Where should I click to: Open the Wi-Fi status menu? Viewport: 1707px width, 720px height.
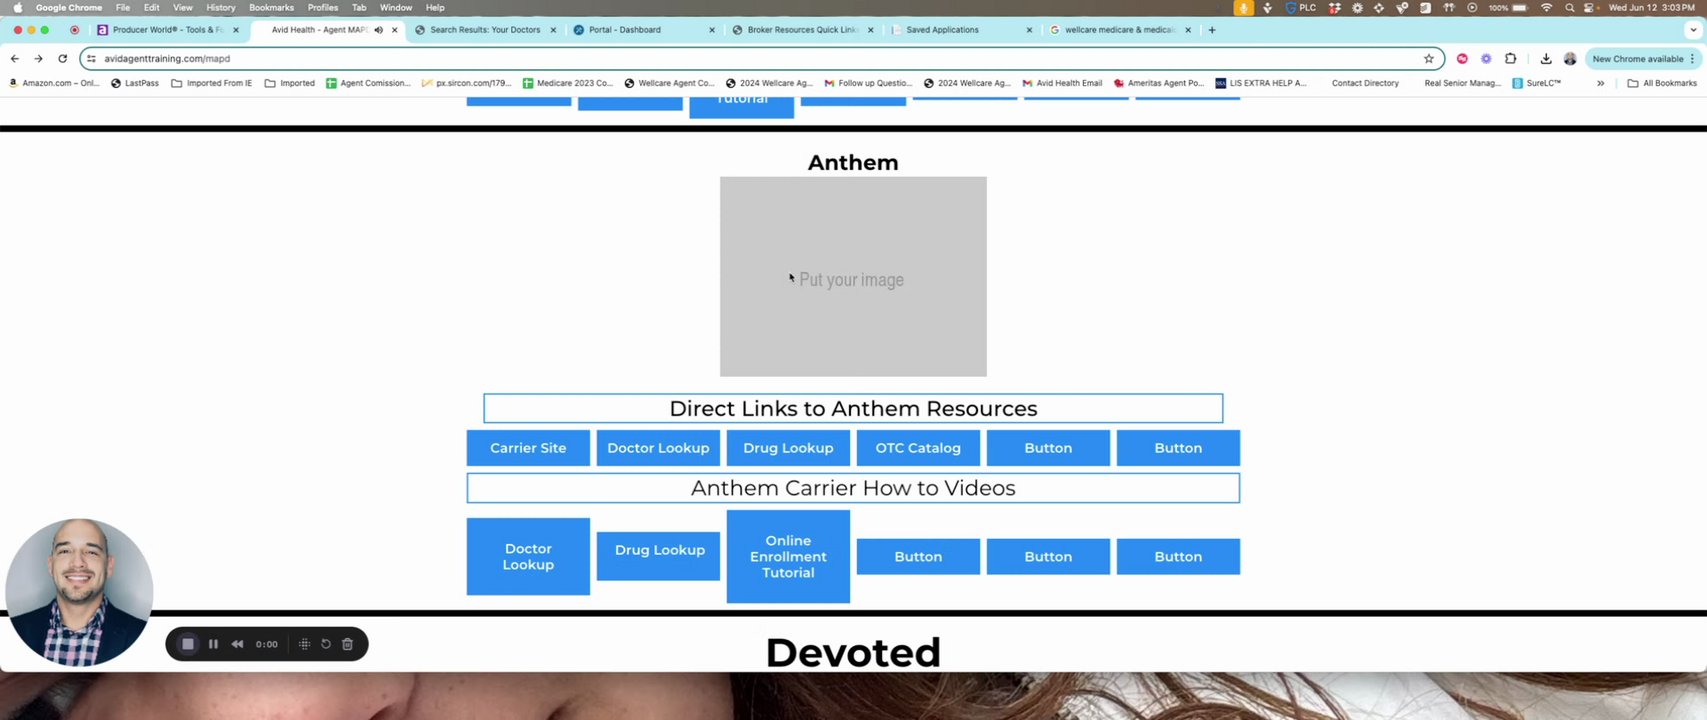pos(1547,7)
